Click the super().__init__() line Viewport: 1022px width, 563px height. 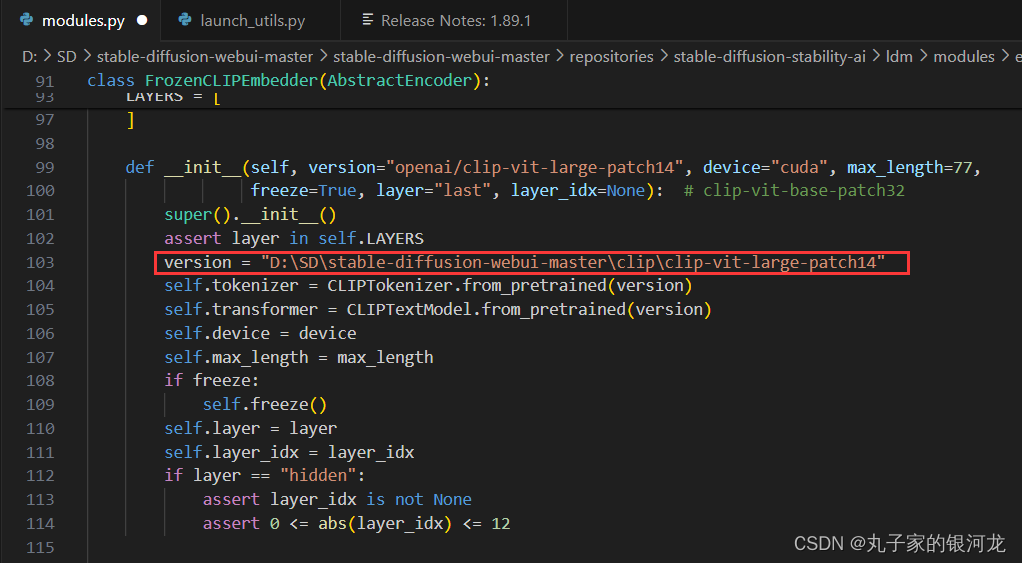coord(250,215)
